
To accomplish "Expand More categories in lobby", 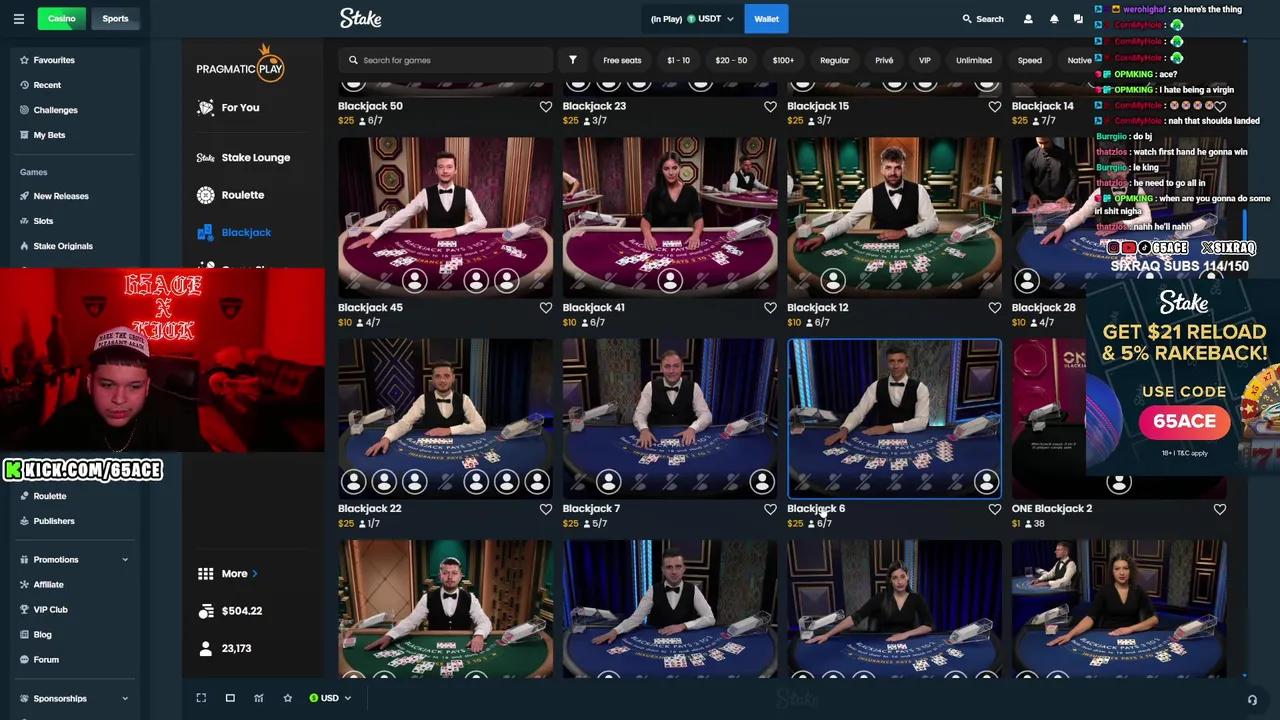I will tap(228, 574).
